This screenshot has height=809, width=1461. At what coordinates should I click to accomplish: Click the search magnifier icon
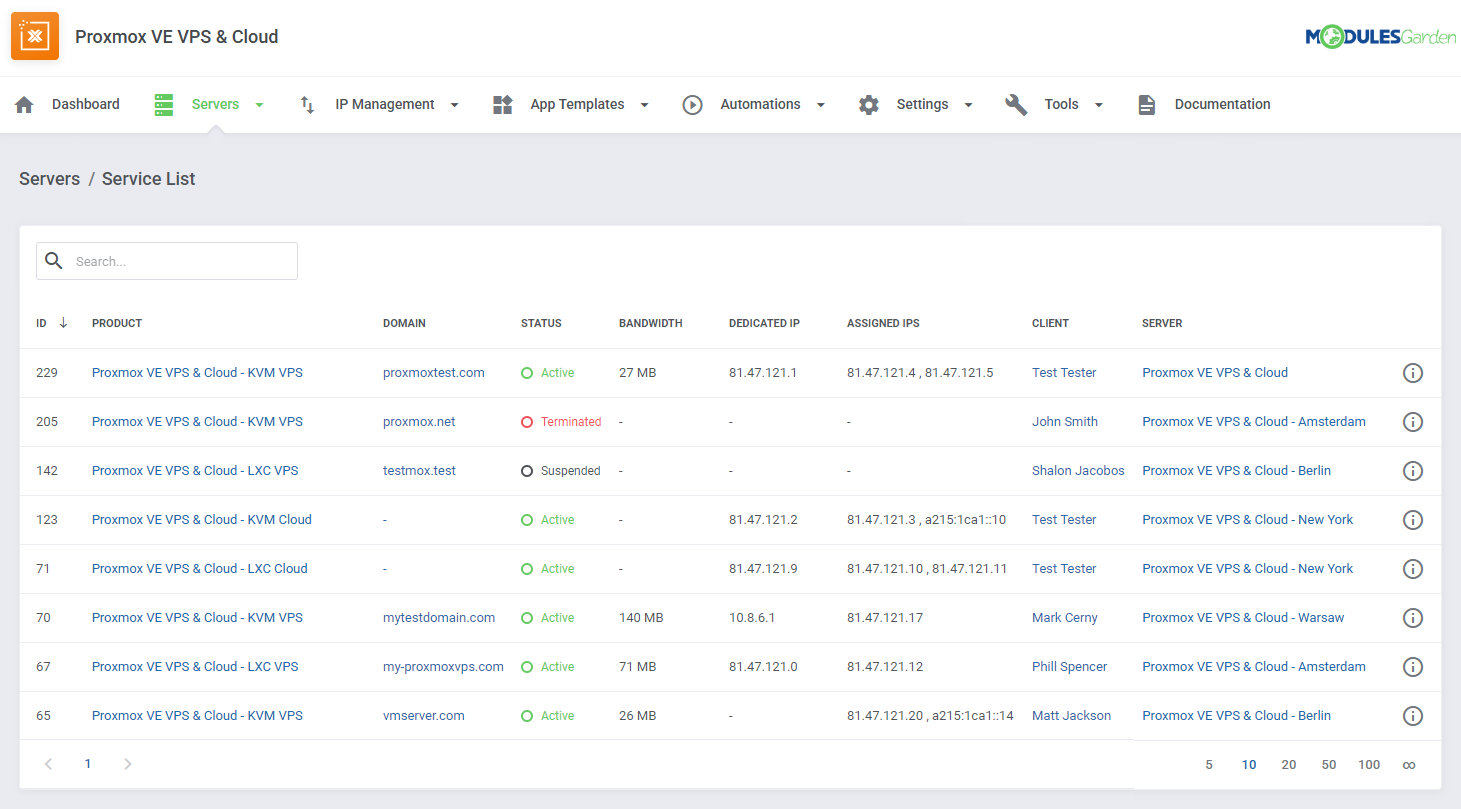tap(54, 261)
